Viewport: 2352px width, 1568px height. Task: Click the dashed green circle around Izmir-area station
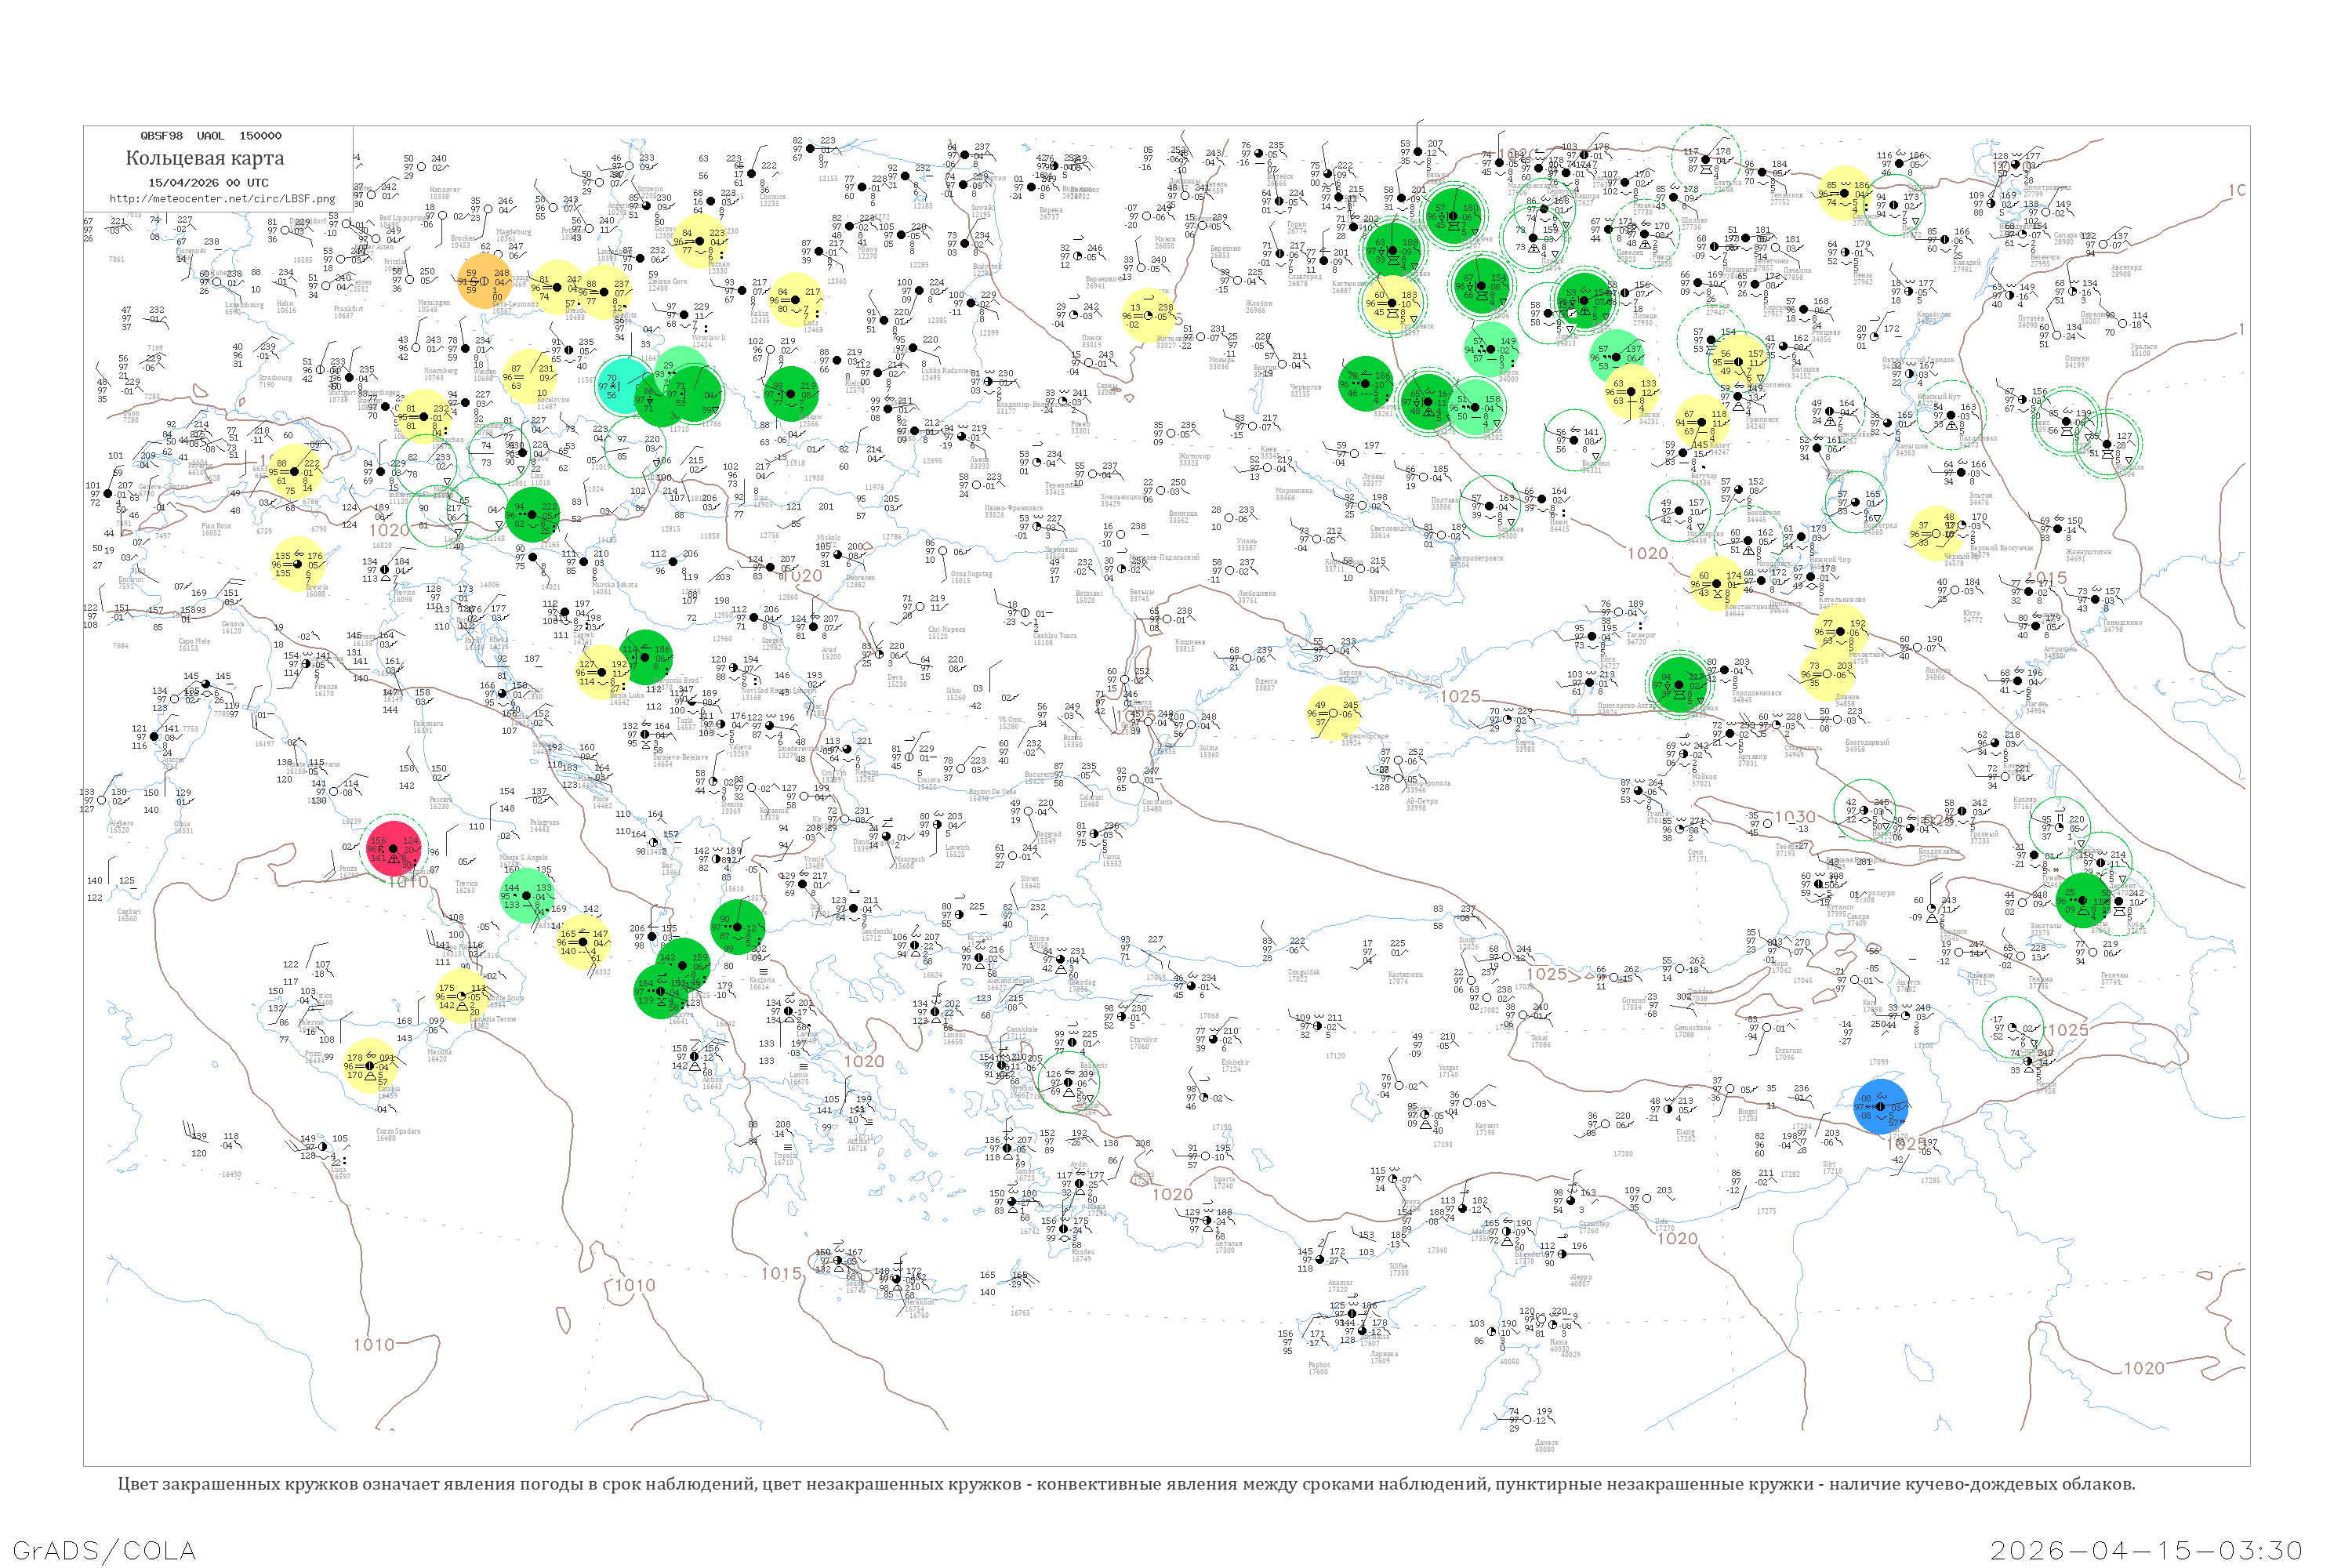pos(1068,1082)
